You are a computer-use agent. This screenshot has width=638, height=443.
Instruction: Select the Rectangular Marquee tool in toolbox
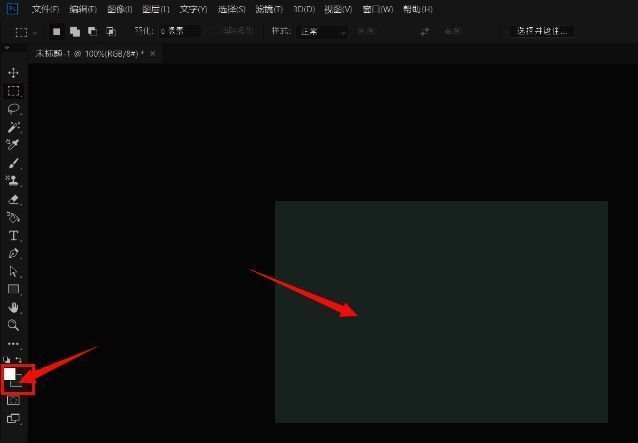coord(13,91)
